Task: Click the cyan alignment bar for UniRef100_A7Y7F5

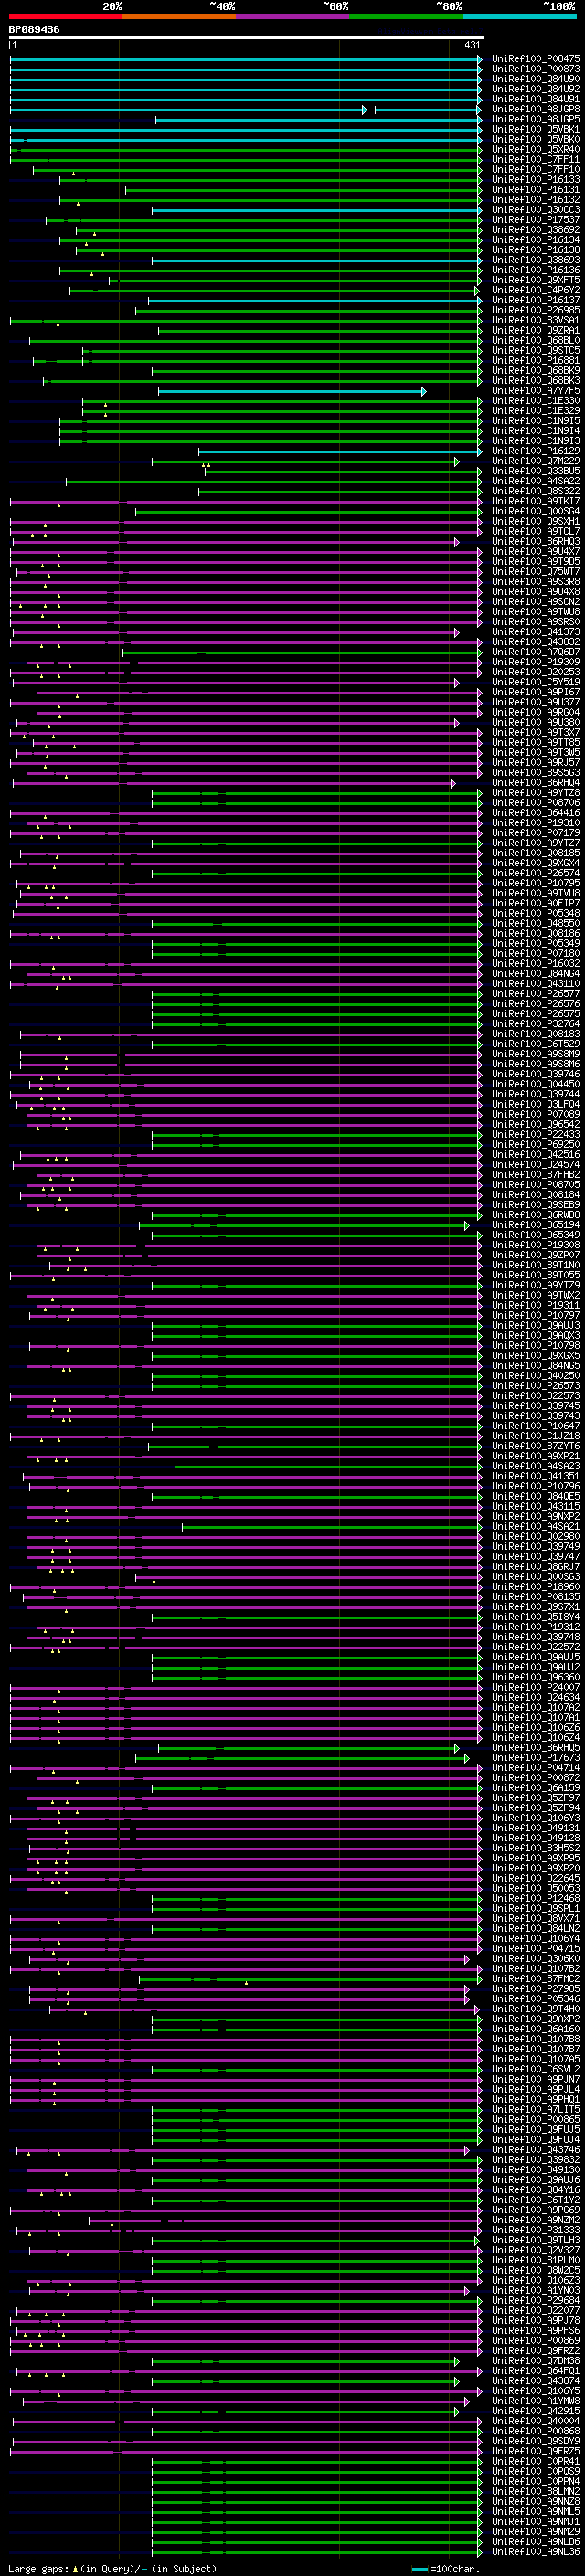Action: tap(291, 391)
